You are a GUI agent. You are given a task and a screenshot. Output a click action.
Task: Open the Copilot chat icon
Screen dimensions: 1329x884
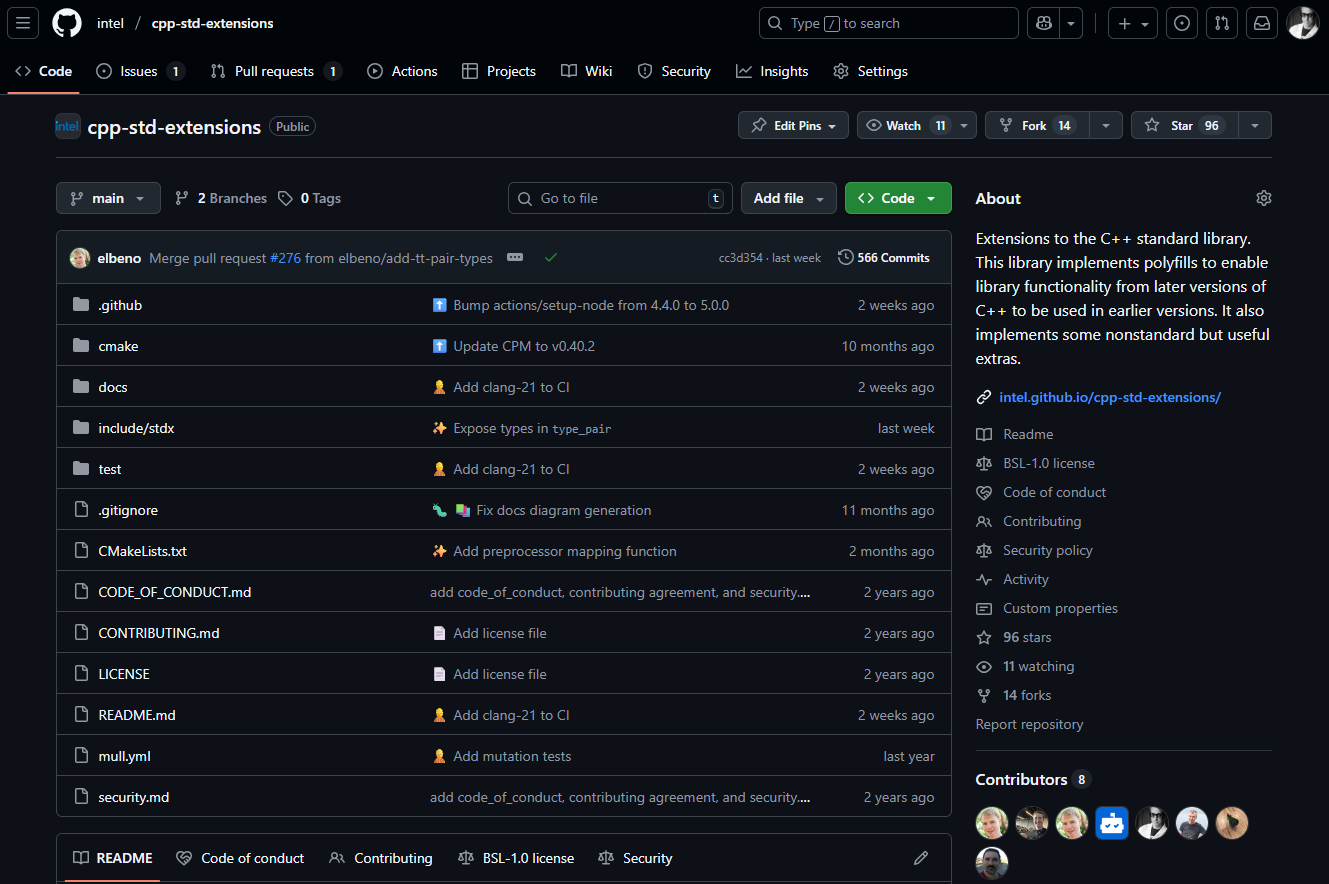1044,23
